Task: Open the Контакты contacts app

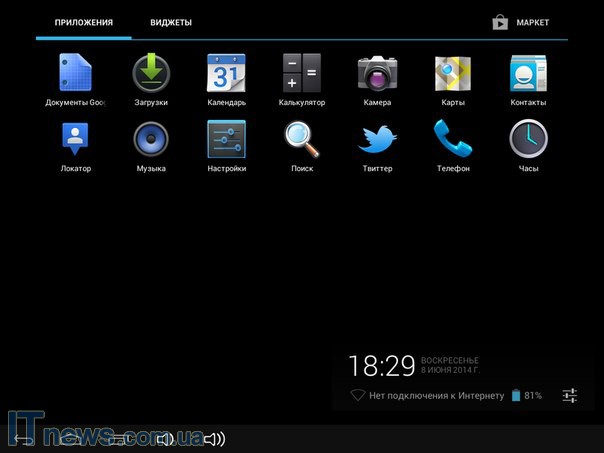Action: point(528,74)
